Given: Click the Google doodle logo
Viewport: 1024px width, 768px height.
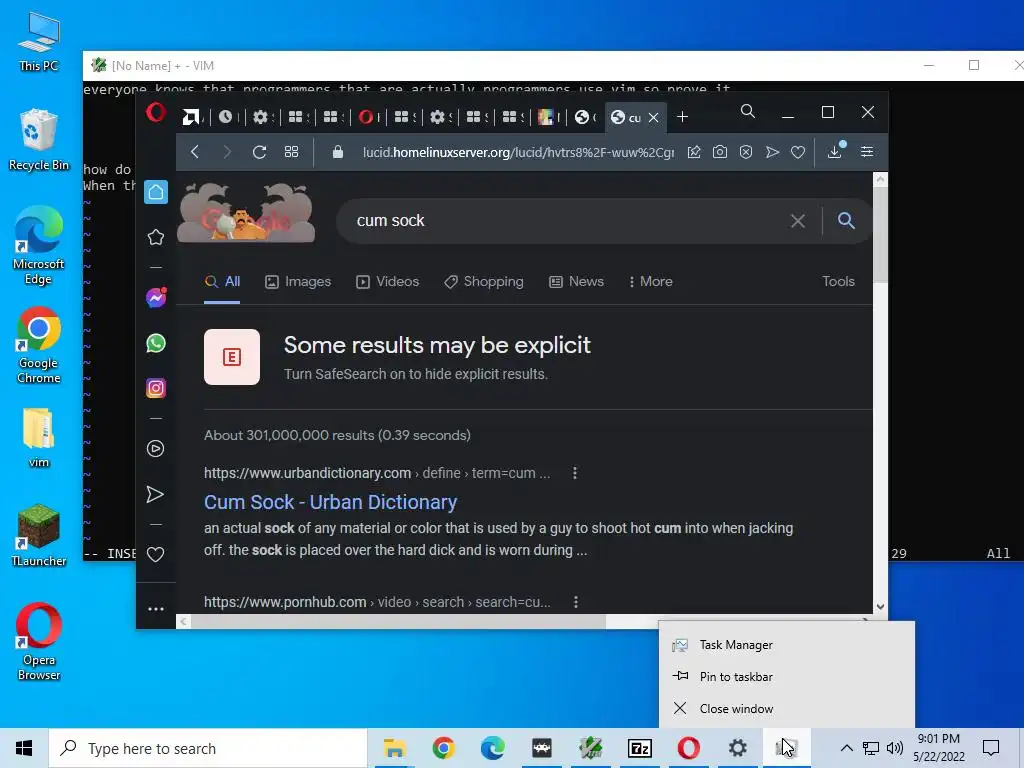Looking at the screenshot, I should 246,212.
